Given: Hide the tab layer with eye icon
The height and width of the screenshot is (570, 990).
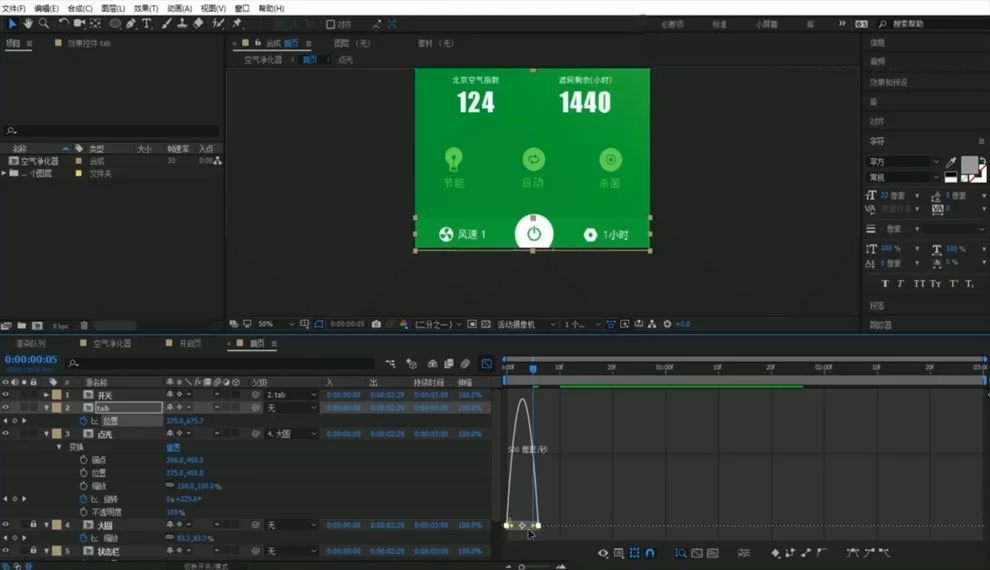Looking at the screenshot, I should click(6, 408).
